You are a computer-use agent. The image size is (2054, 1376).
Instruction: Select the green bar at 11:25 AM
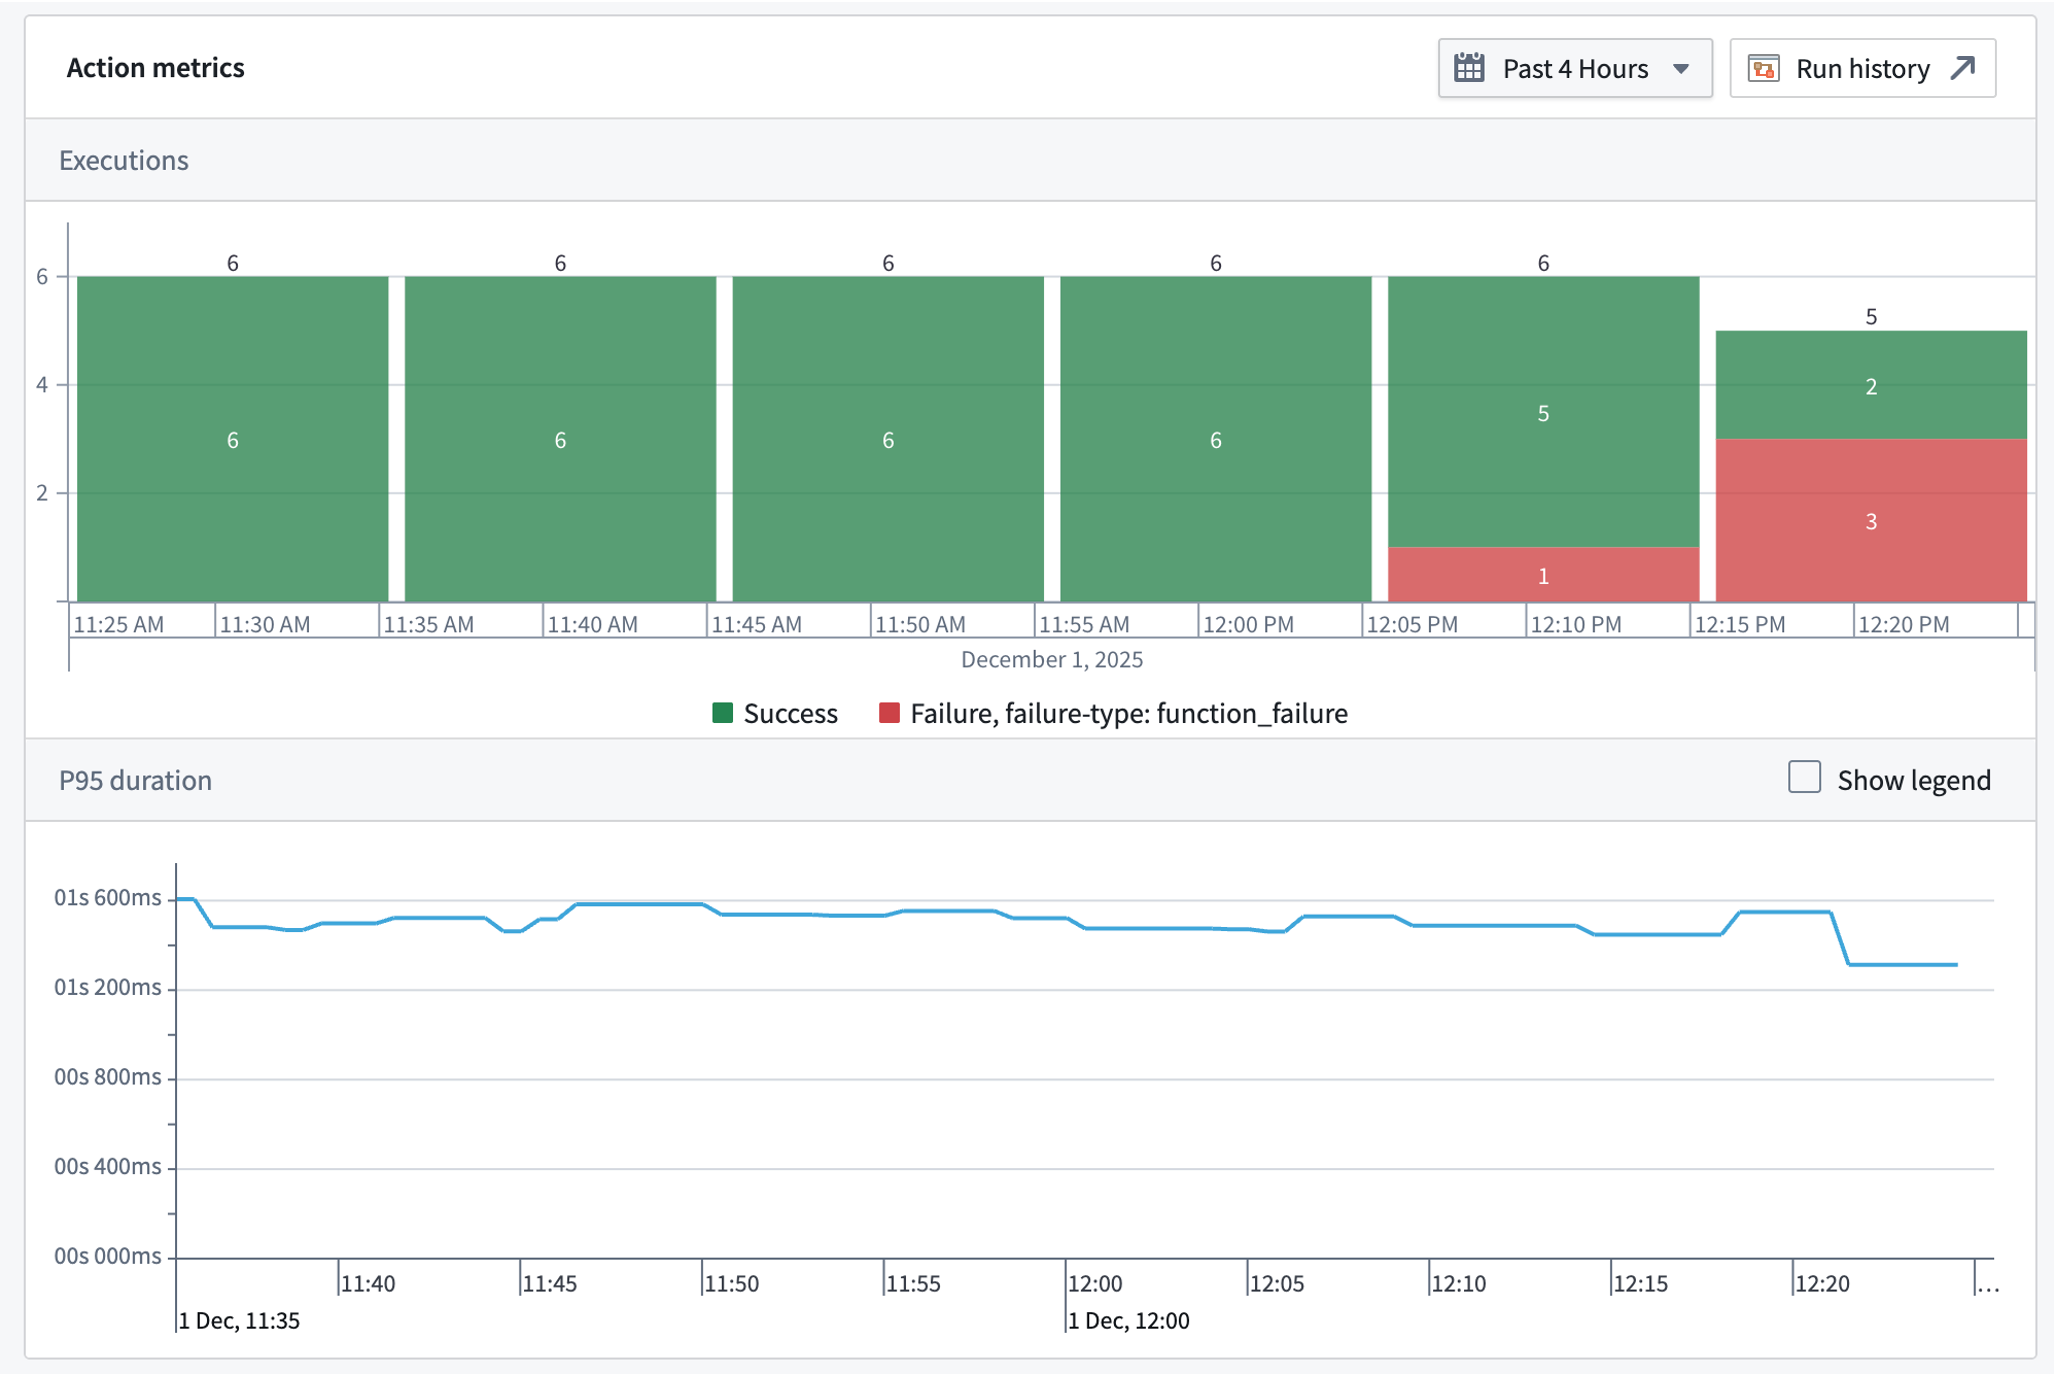click(231, 440)
